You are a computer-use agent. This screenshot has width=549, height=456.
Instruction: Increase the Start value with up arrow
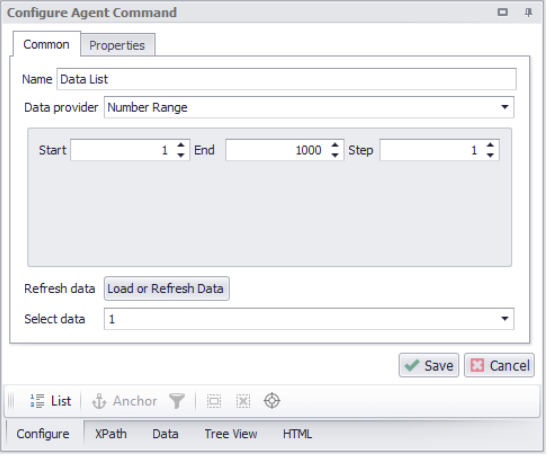(x=181, y=145)
